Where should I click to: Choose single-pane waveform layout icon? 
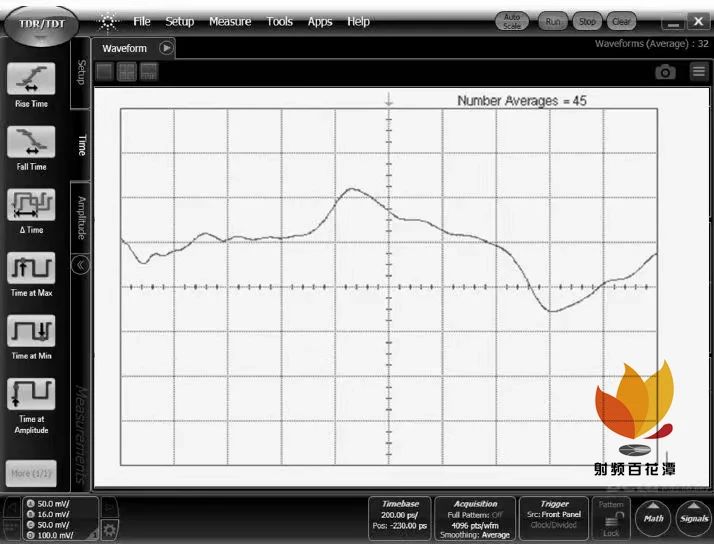click(105, 72)
